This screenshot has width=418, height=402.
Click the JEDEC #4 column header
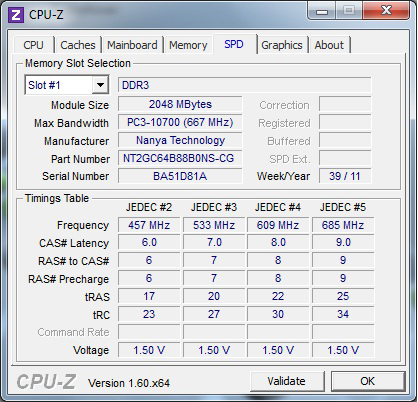278,207
